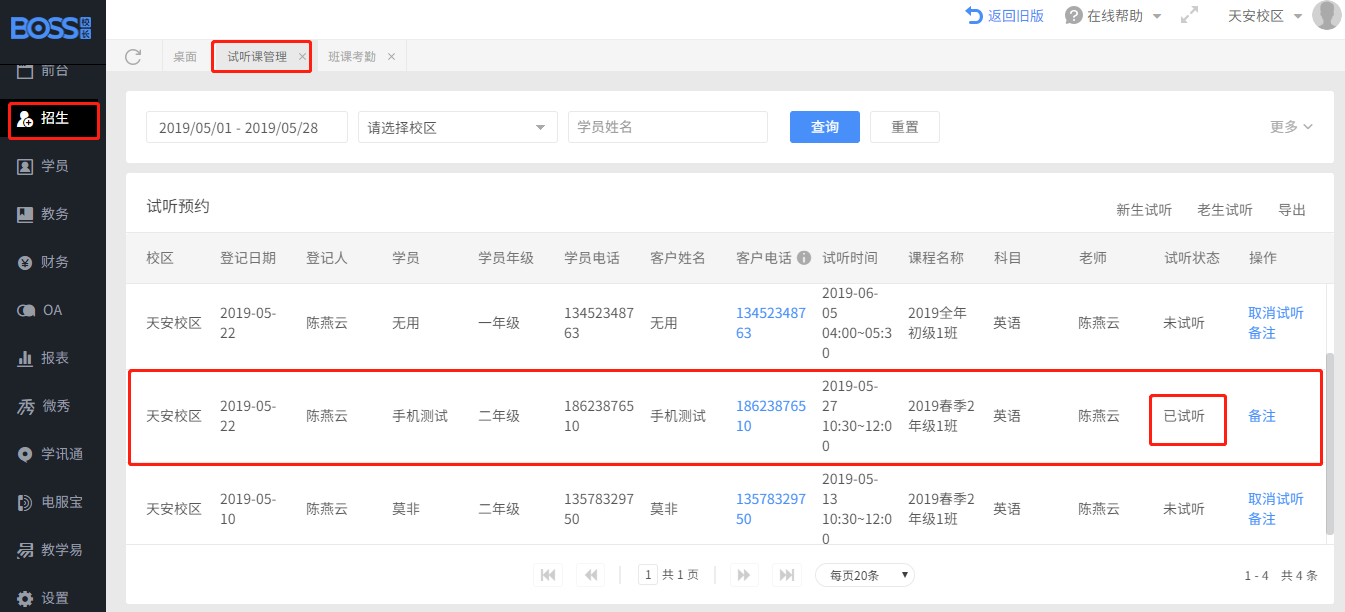The width and height of the screenshot is (1345, 612).
Task: Click 登记日期 column header
Action: click(x=248, y=258)
